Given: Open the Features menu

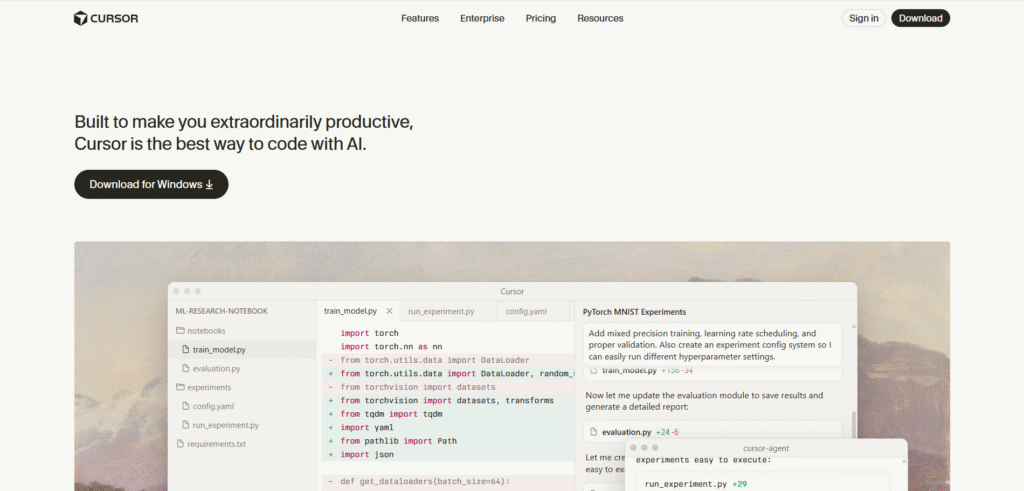Looking at the screenshot, I should tap(420, 18).
